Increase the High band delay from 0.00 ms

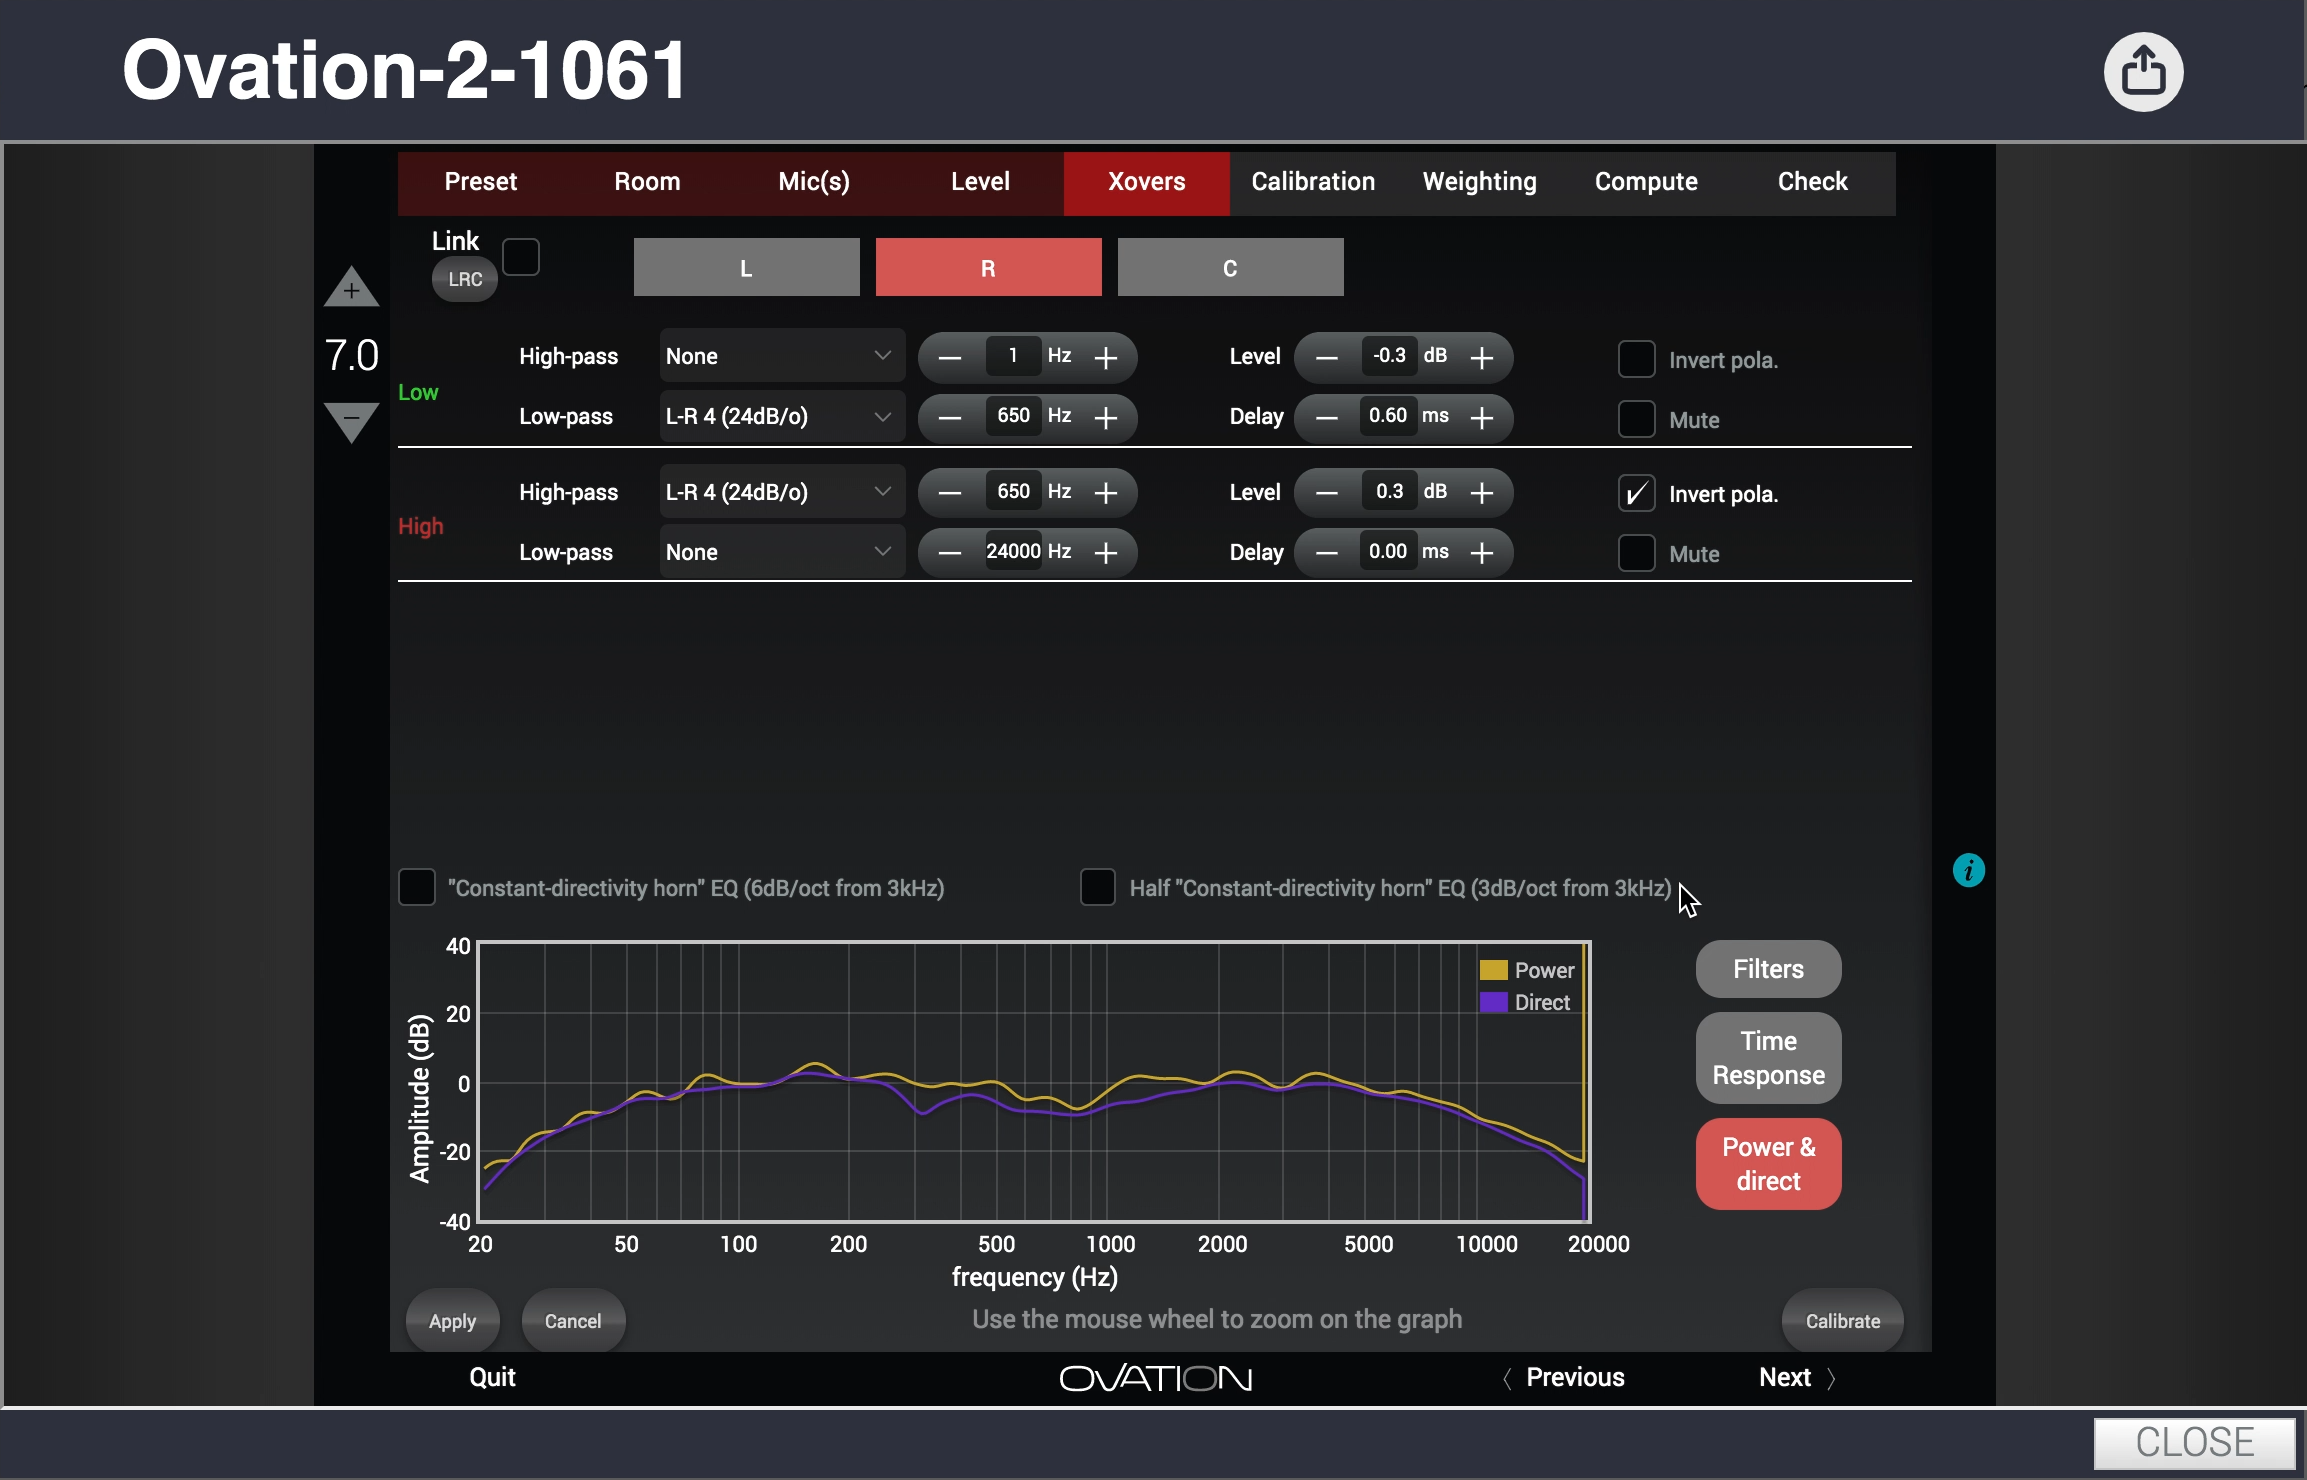pyautogui.click(x=1482, y=553)
